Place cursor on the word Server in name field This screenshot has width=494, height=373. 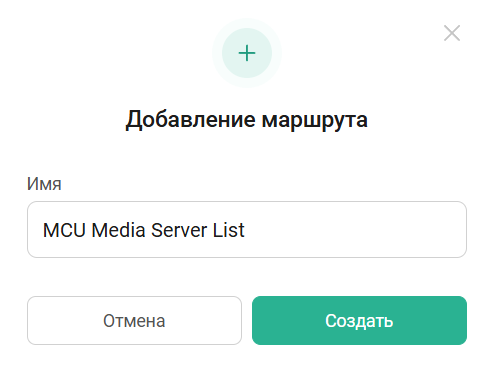tap(179, 230)
